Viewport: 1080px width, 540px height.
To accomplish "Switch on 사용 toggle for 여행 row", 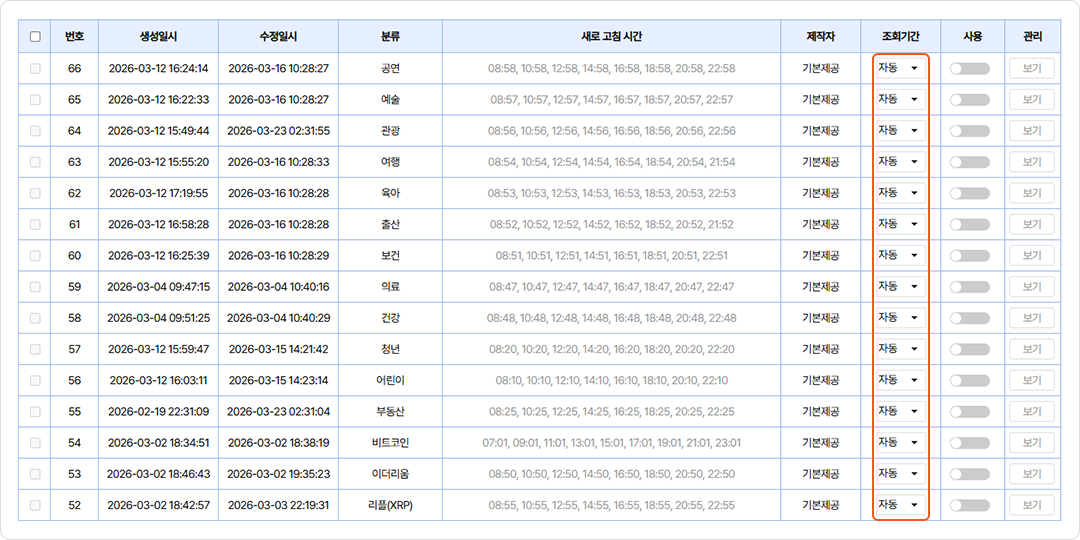I will click(x=969, y=162).
